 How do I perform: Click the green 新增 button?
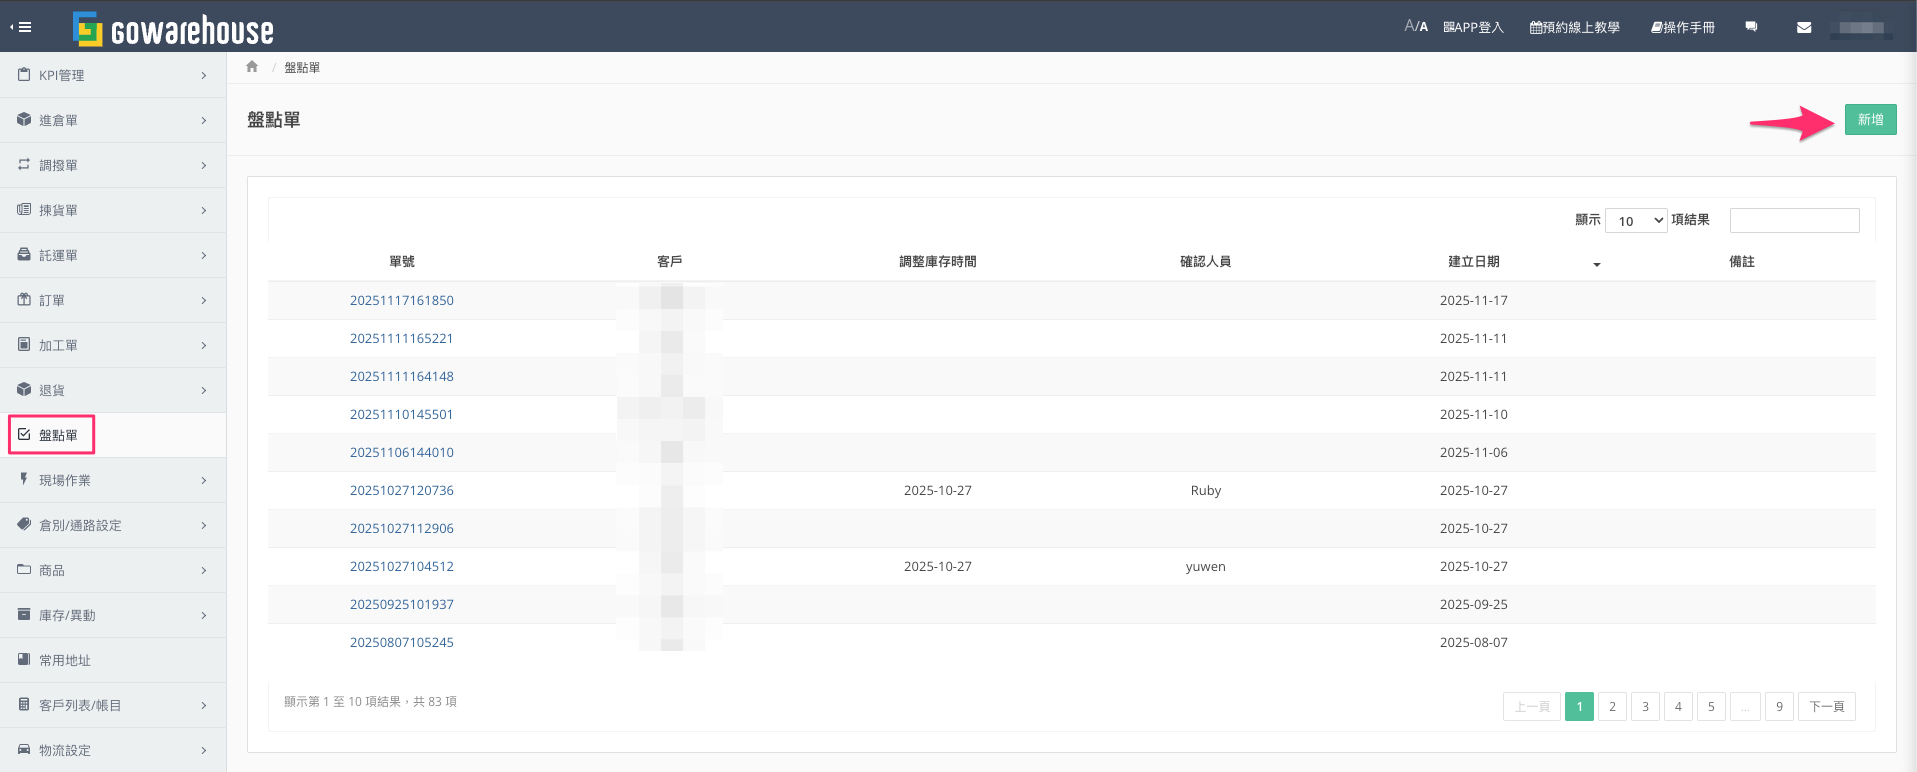1870,120
